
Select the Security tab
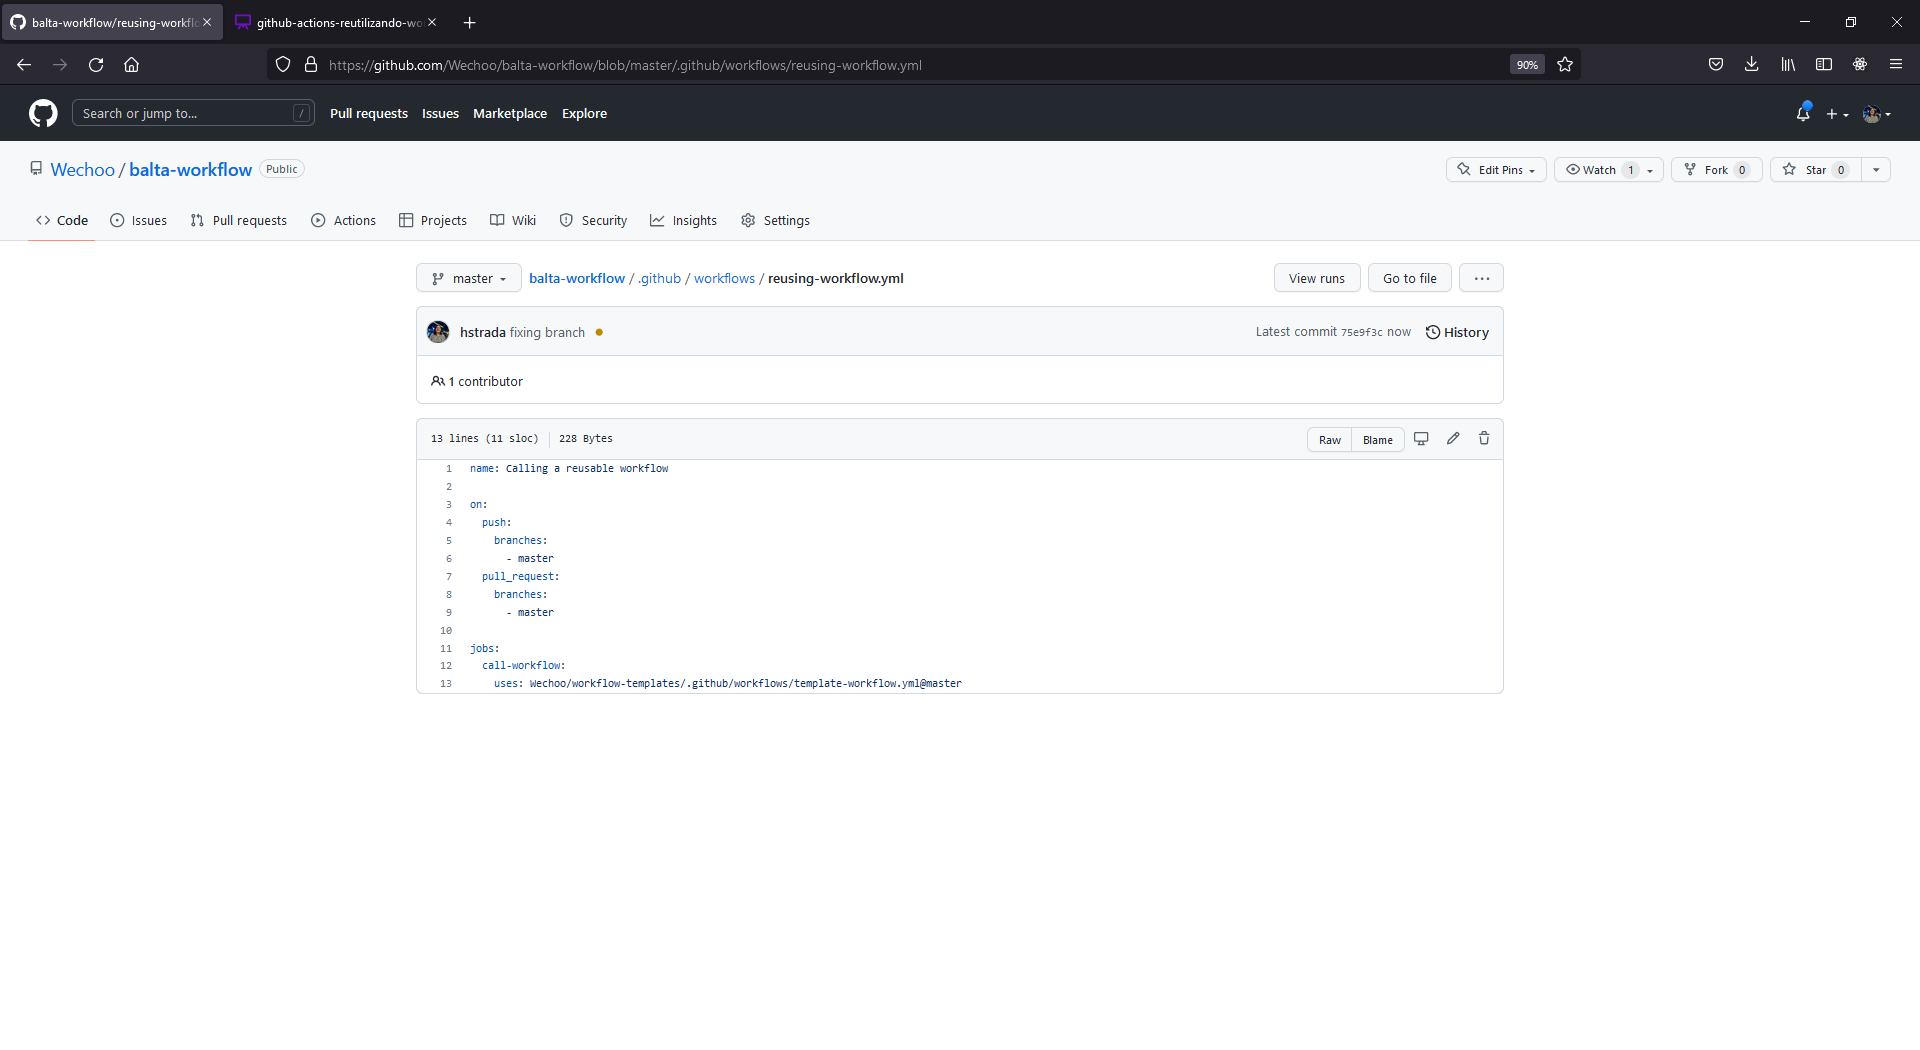click(593, 220)
